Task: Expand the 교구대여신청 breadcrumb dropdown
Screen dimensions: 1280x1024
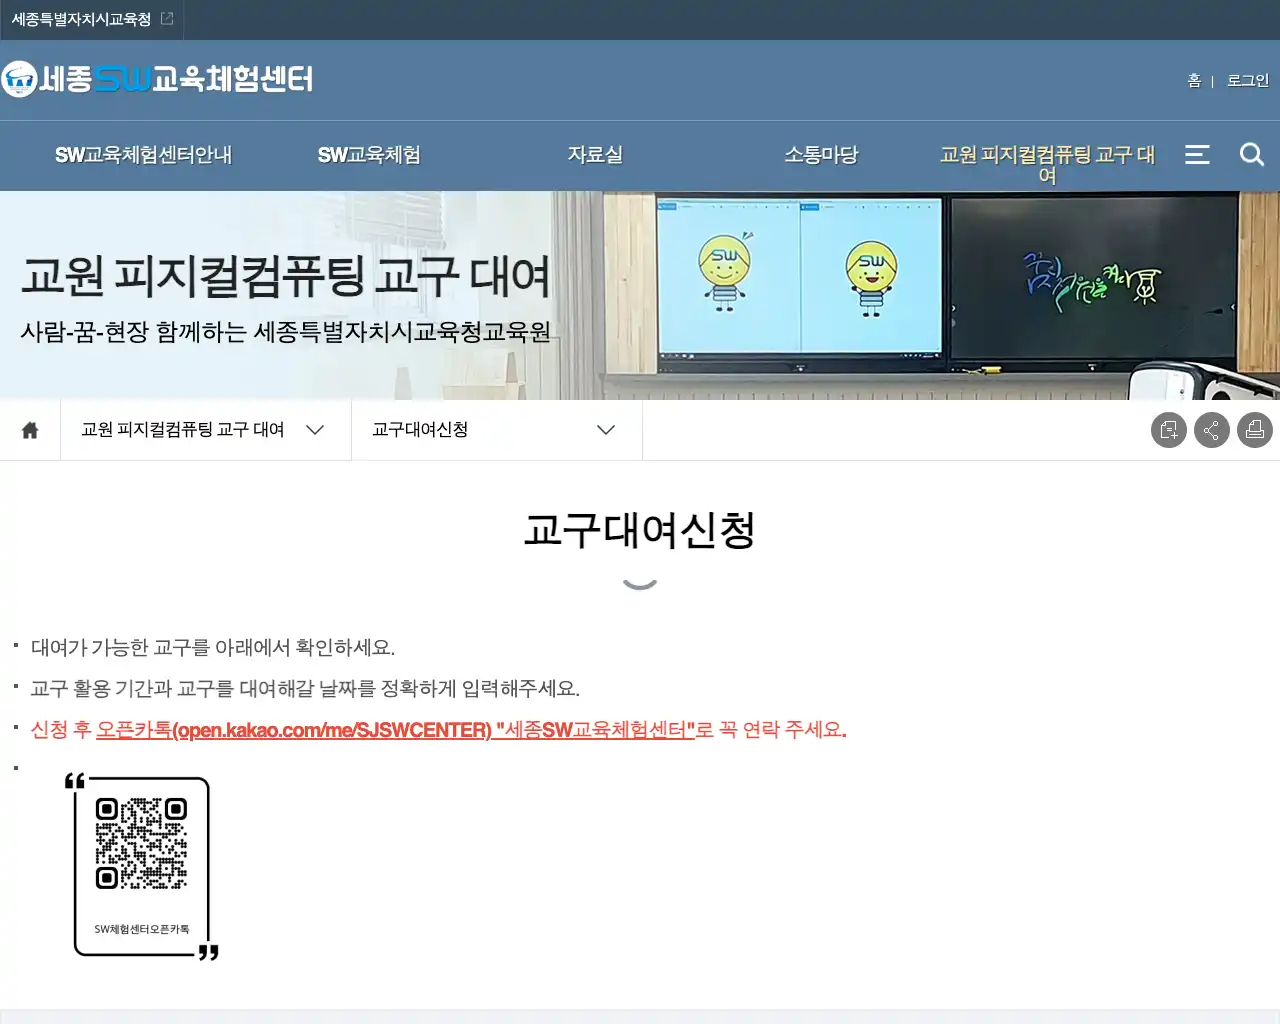Action: click(496, 430)
